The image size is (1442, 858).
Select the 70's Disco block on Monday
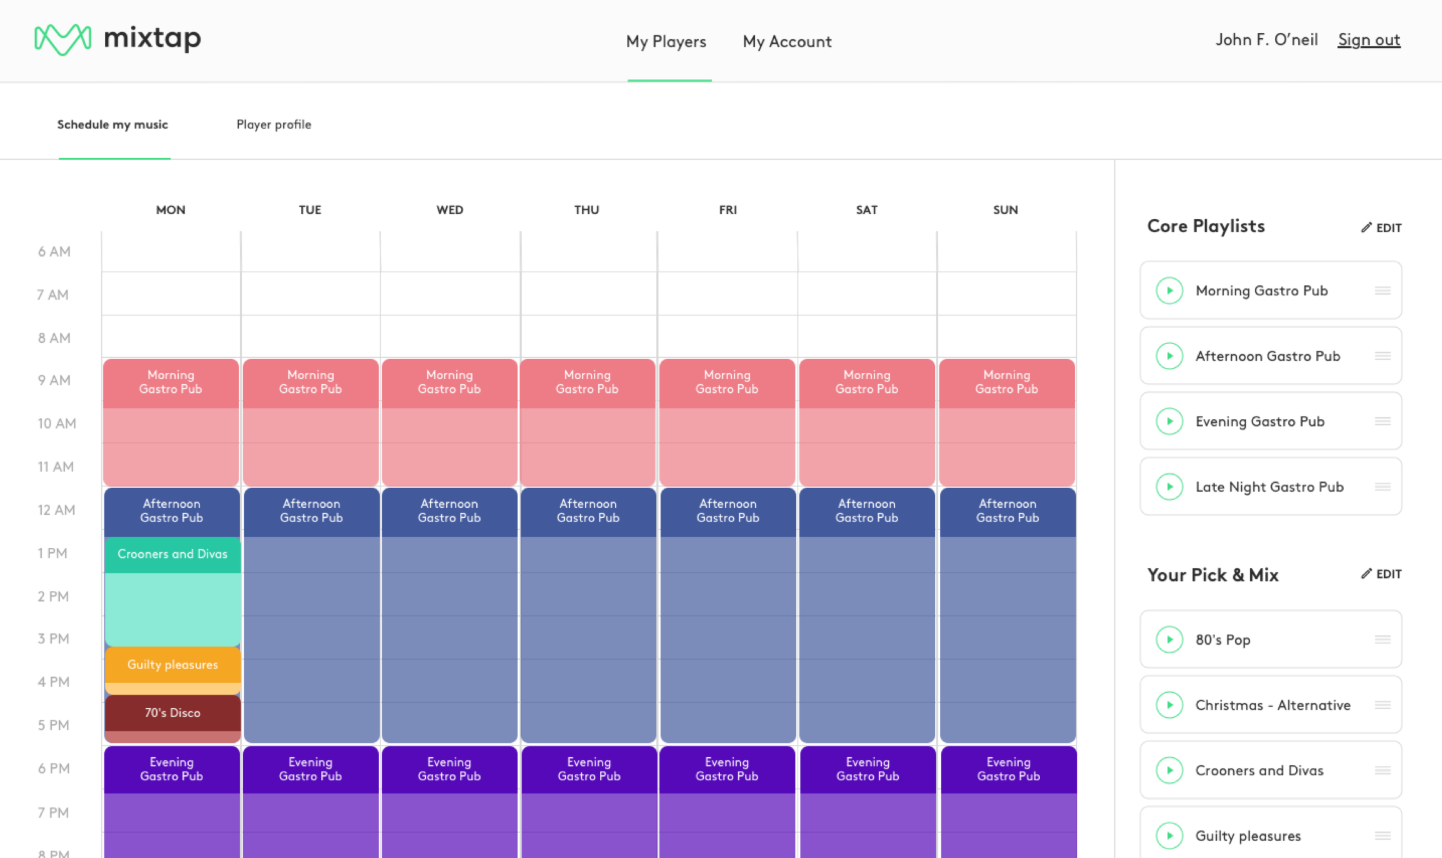tap(172, 714)
